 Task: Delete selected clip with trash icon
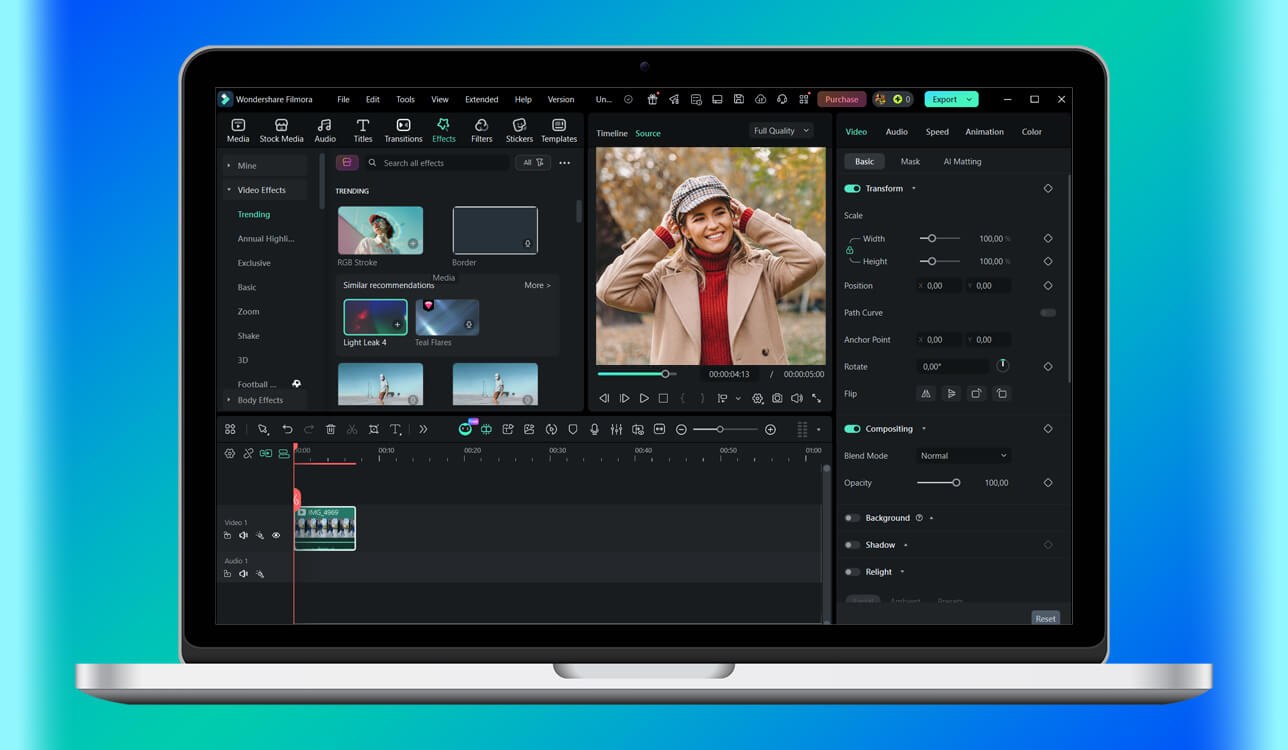coord(330,429)
